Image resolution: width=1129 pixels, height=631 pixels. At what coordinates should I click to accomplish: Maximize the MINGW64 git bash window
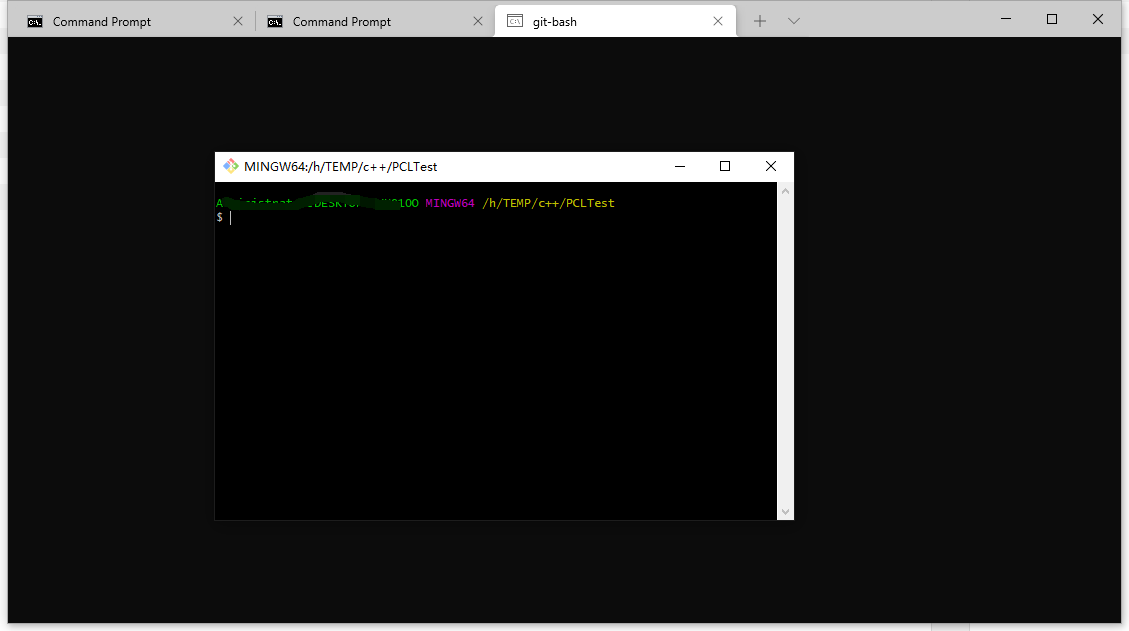point(725,166)
